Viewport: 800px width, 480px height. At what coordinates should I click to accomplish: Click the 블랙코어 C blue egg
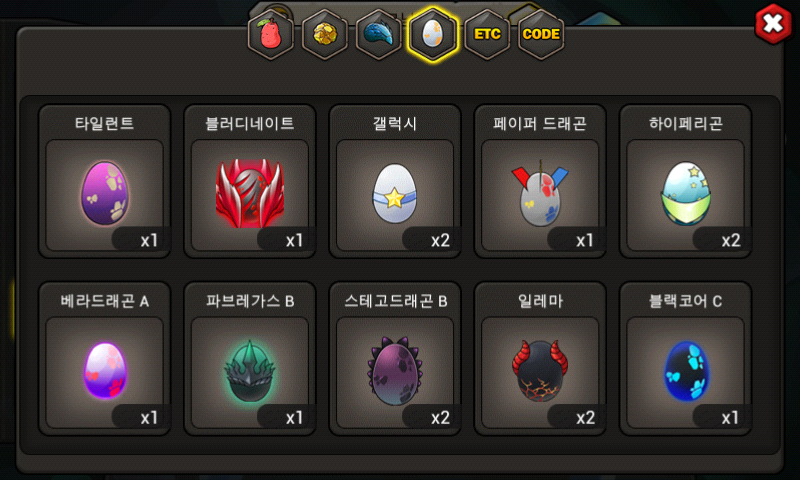685,370
